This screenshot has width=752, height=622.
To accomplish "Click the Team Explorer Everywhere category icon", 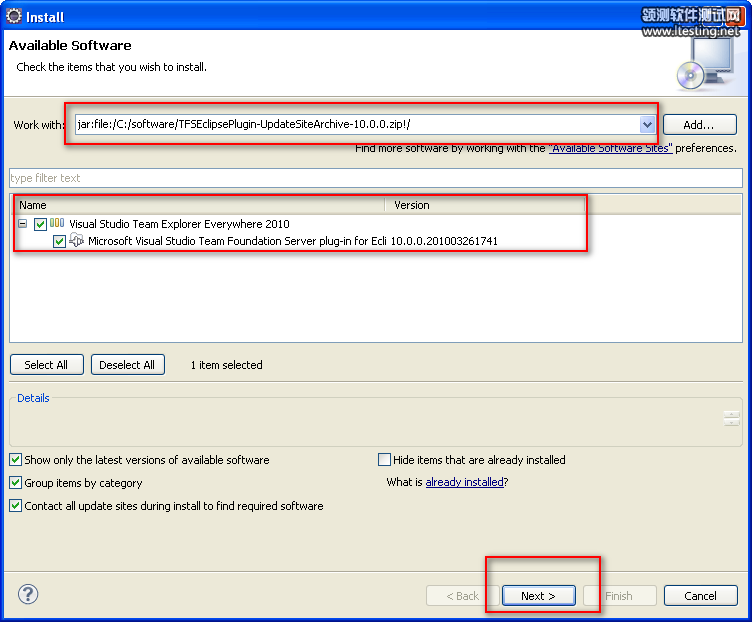I will pos(57,224).
